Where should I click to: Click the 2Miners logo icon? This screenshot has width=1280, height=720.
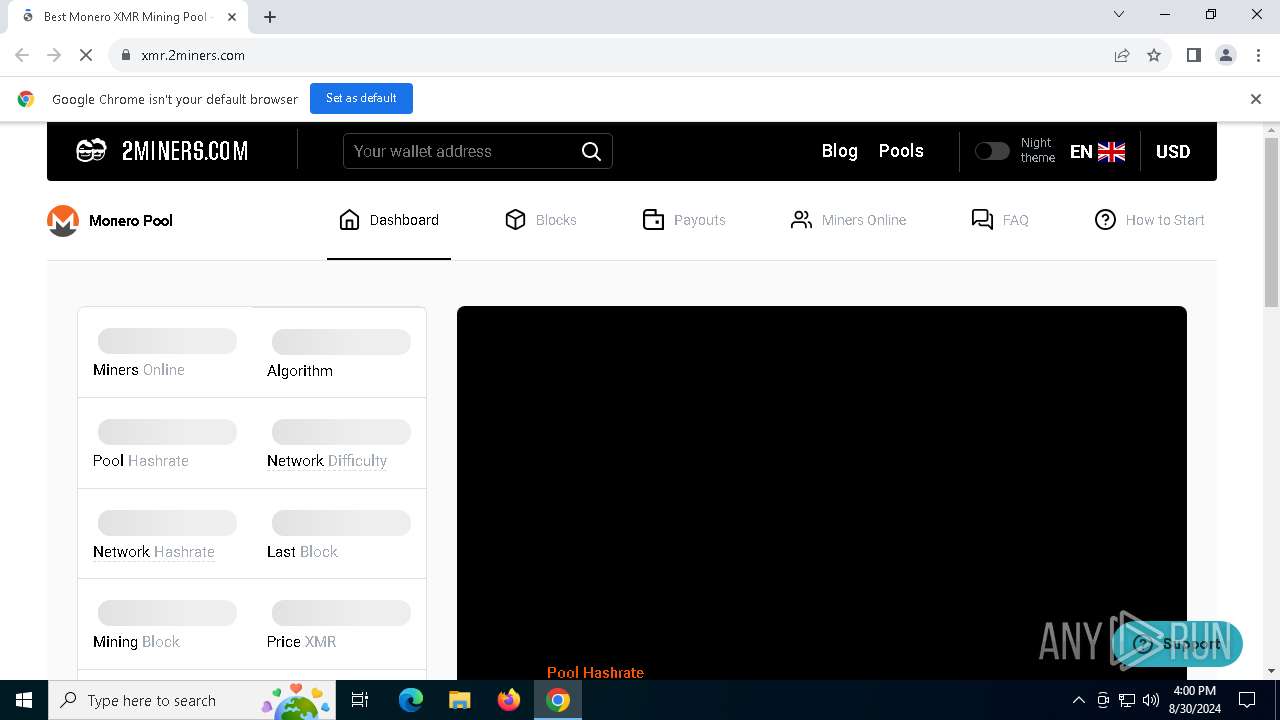91,151
